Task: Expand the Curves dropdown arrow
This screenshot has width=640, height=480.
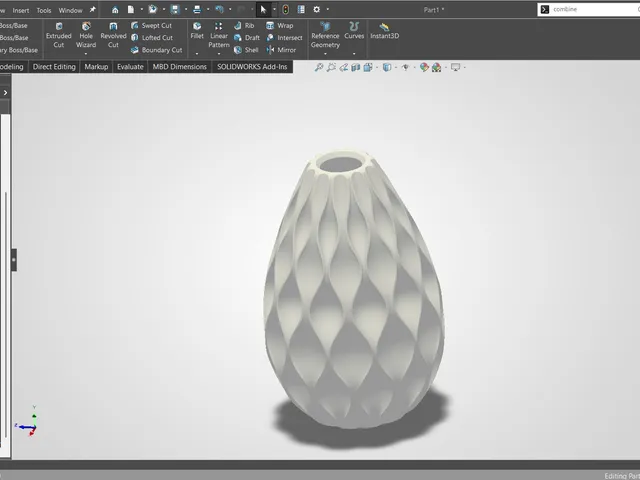Action: [354, 53]
